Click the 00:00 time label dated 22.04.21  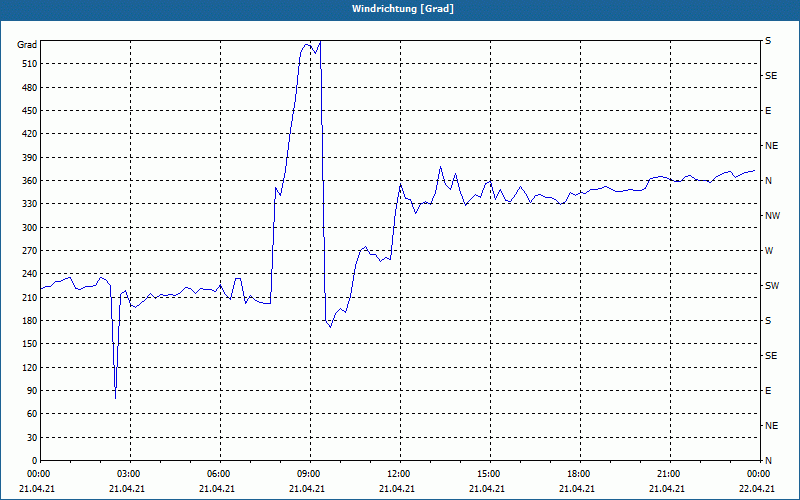tap(757, 474)
